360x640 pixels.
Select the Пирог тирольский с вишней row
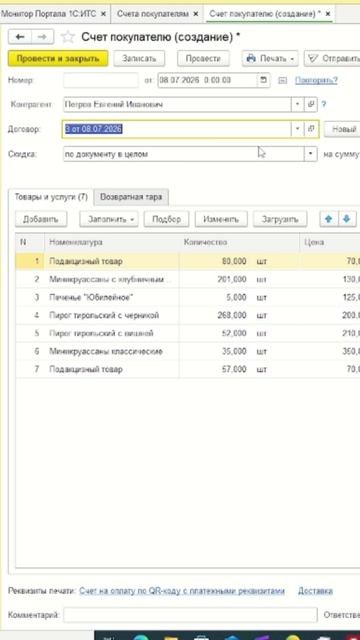click(x=188, y=333)
